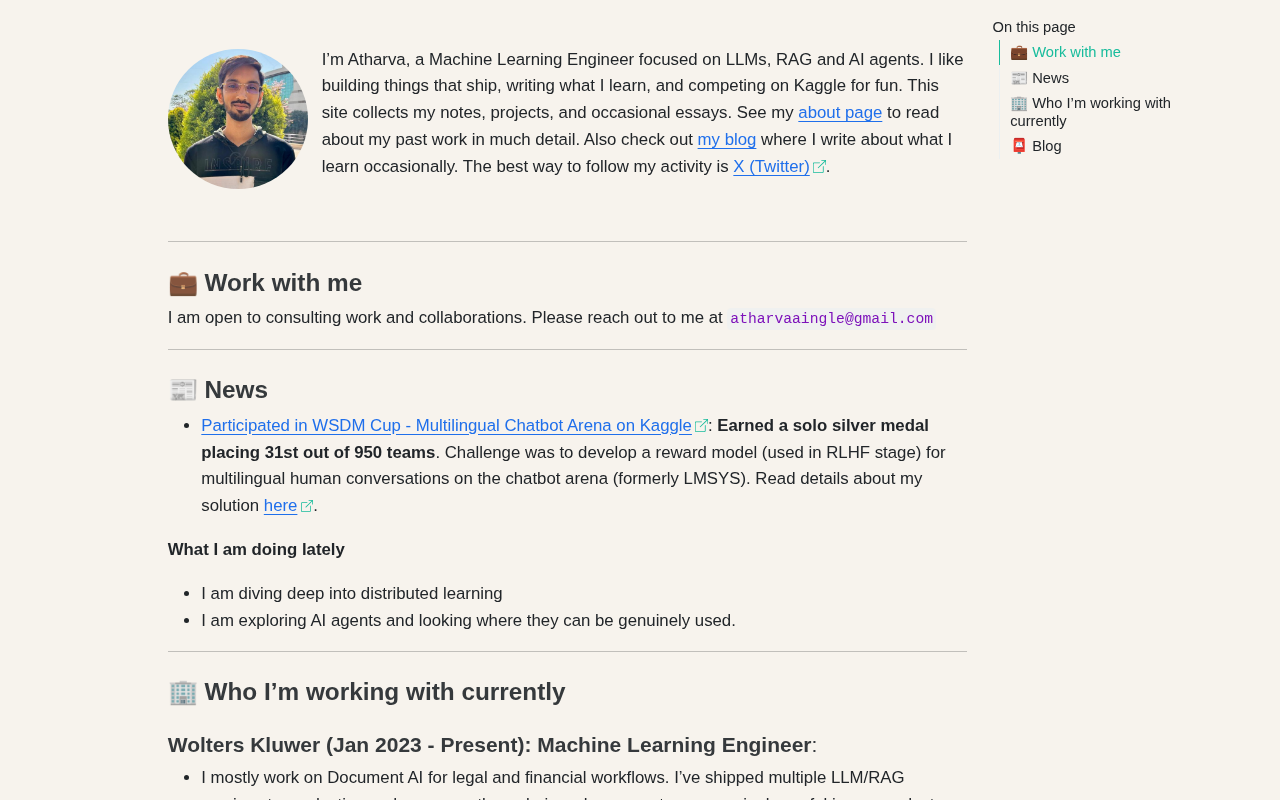Open the WSDM Cup Kaggle competition link
Image resolution: width=1280 pixels, height=800 pixels.
pos(446,426)
